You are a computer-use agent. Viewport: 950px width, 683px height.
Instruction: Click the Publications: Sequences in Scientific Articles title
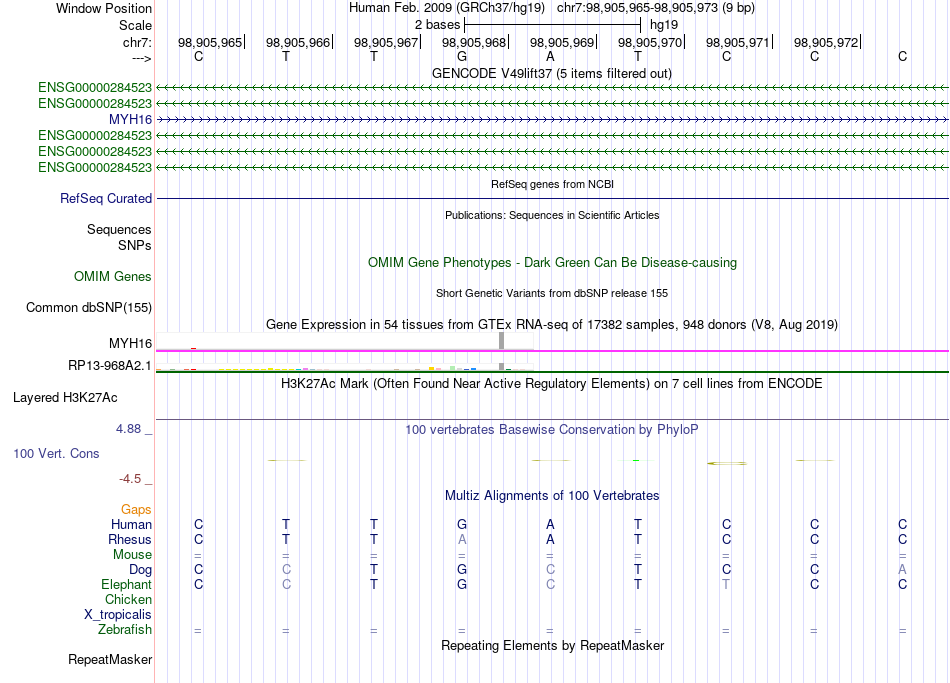(x=552, y=215)
